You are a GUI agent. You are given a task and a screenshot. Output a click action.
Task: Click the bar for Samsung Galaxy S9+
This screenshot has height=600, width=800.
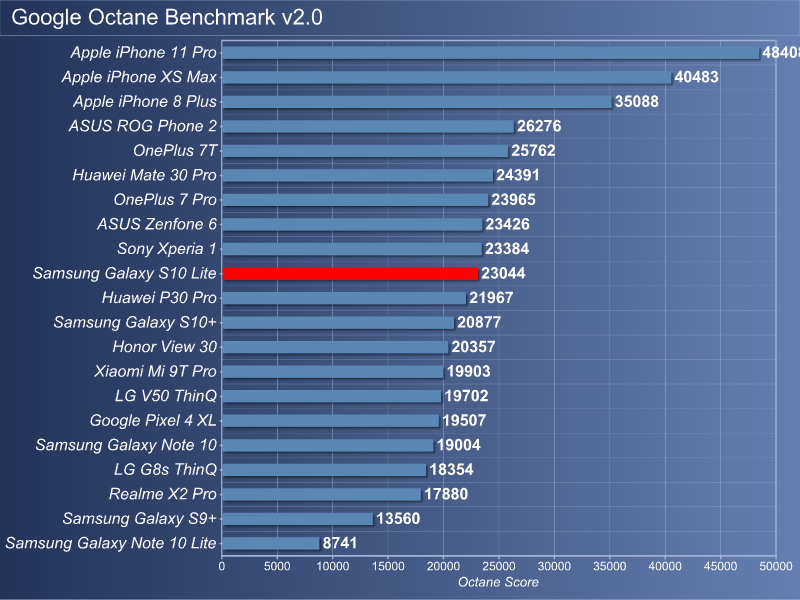coord(297,518)
